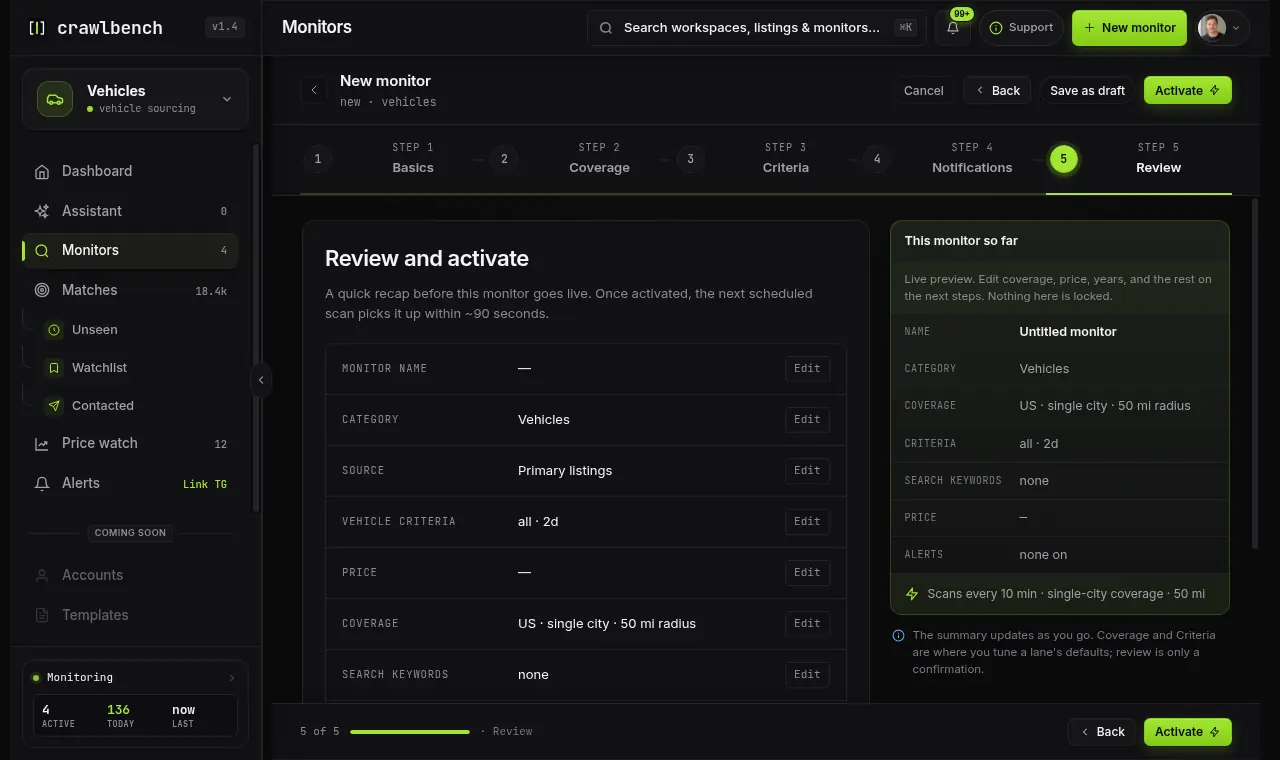Viewport: 1280px width, 760px height.
Task: Click the wizard progress bar
Action: (410, 732)
